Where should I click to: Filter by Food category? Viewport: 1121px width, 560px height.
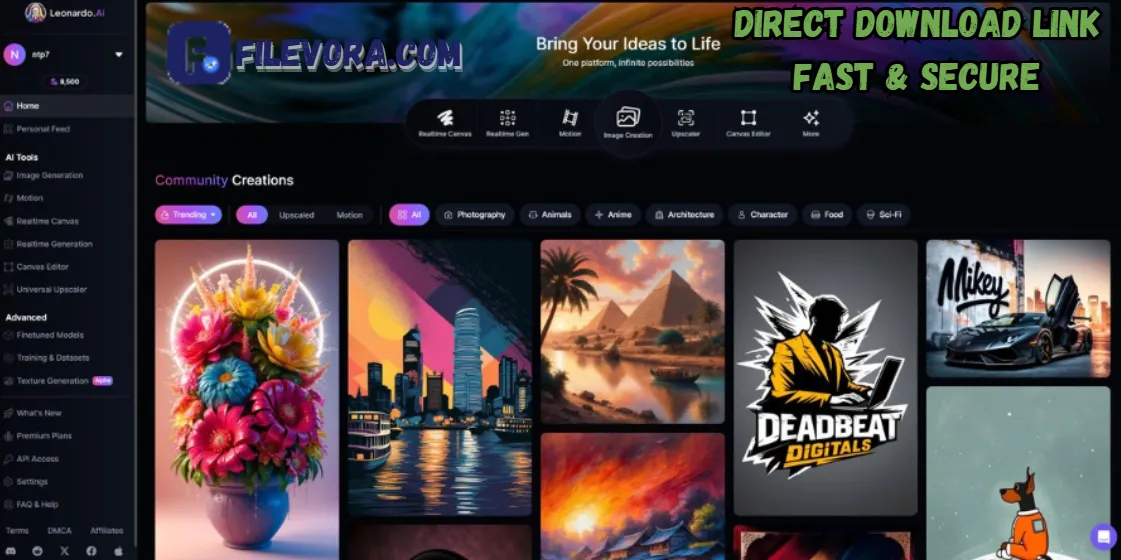(x=826, y=215)
